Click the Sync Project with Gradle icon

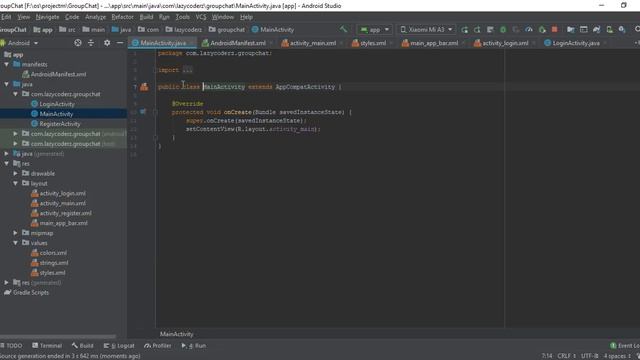pos(597,30)
